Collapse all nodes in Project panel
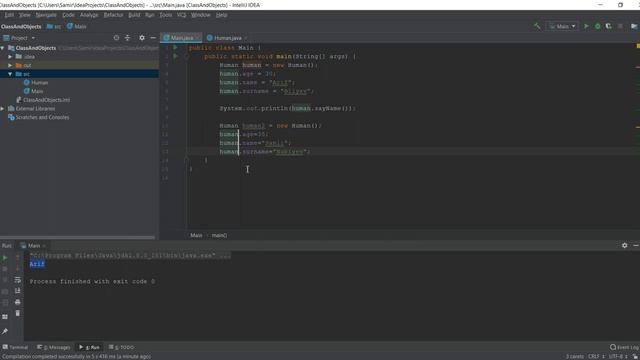 tap(127, 38)
